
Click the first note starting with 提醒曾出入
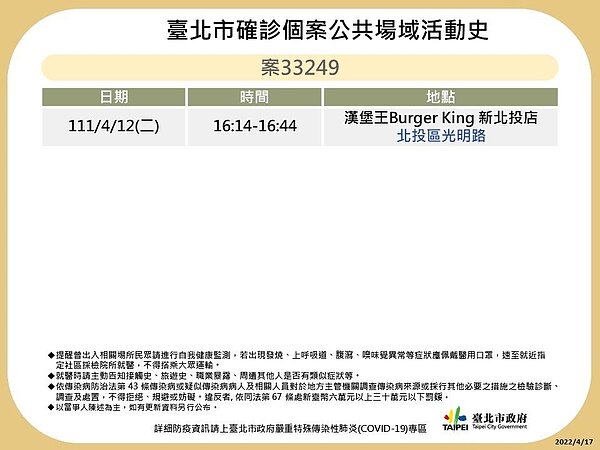(297, 360)
